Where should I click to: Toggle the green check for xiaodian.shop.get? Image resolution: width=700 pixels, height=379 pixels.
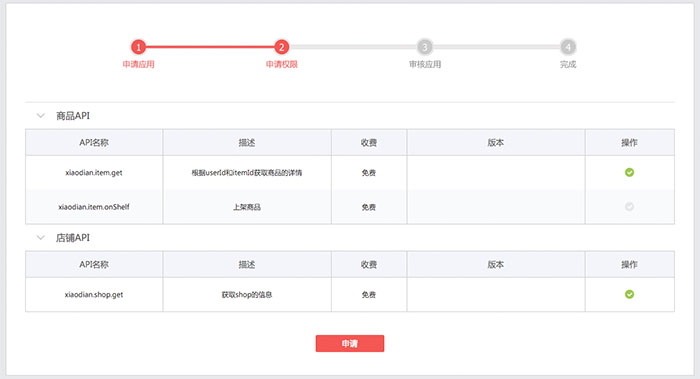pos(629,294)
